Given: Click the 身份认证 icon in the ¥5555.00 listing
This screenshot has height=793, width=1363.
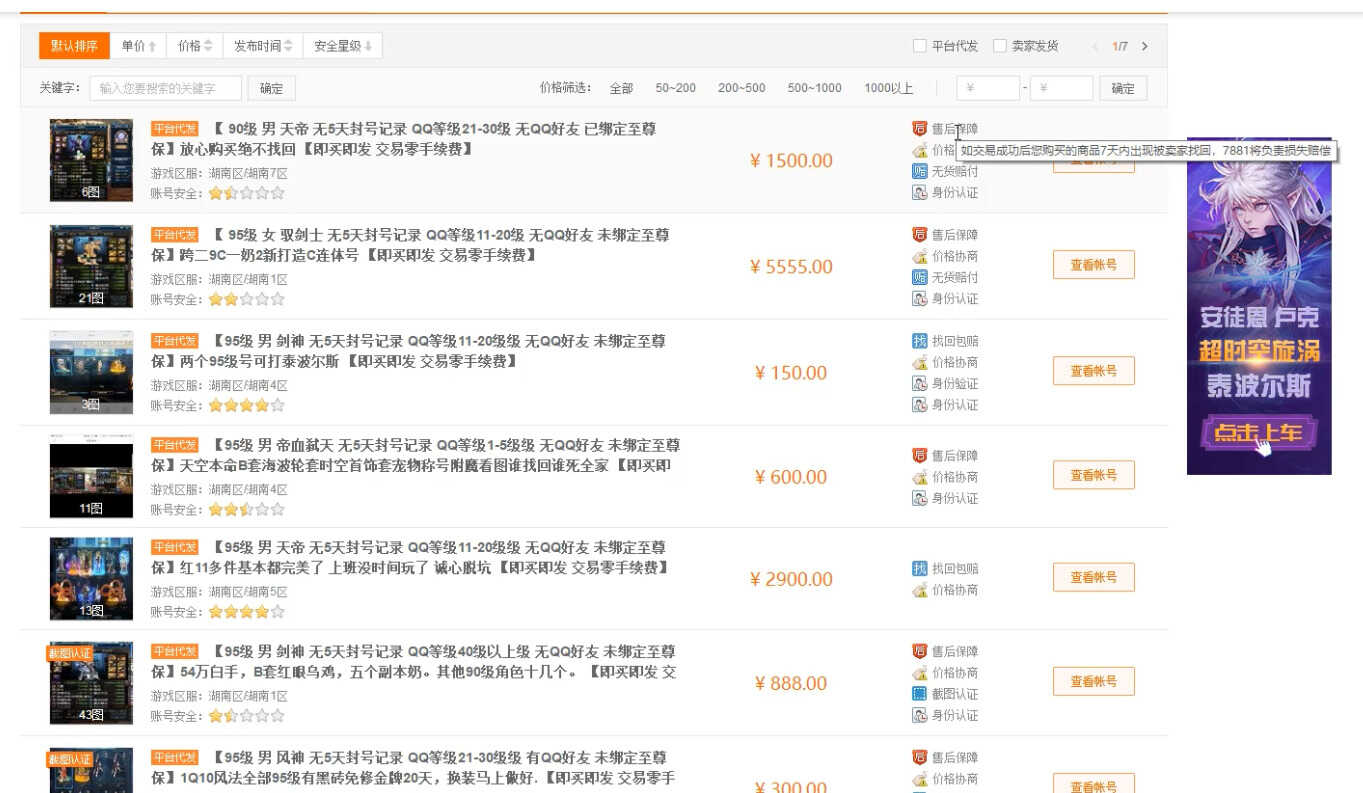Looking at the screenshot, I should pyautogui.click(x=919, y=298).
